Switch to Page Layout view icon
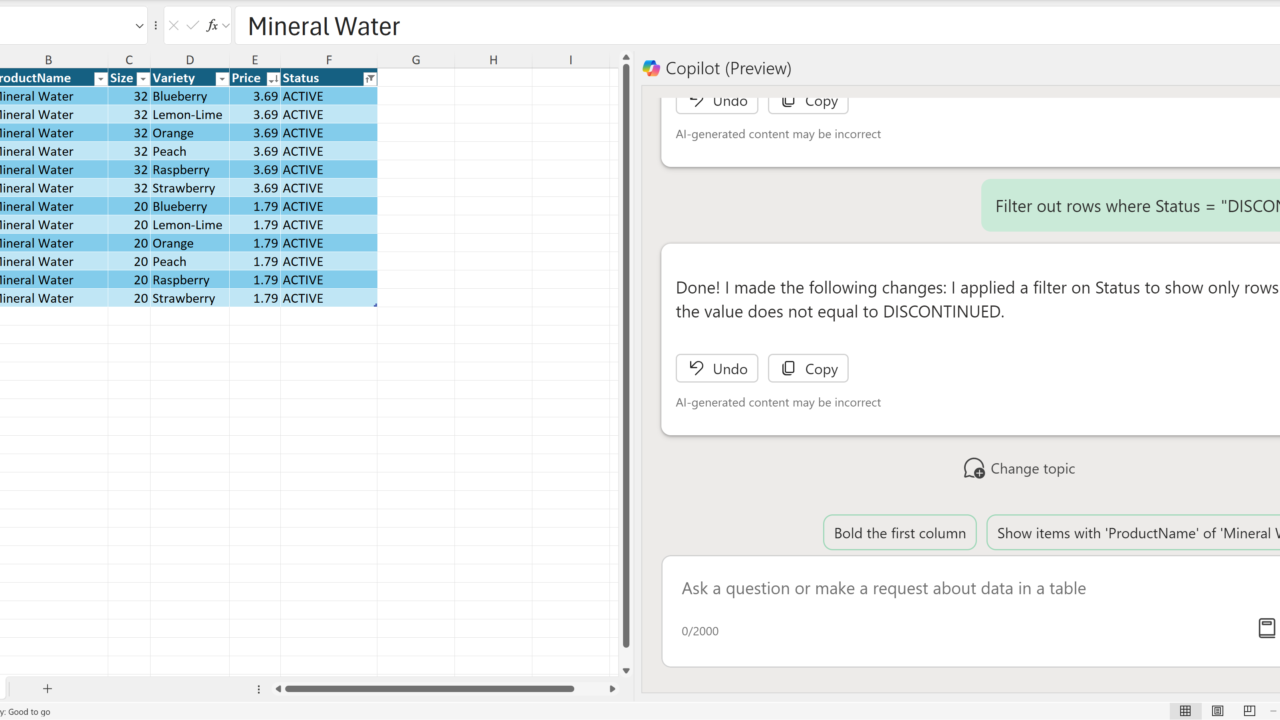The width and height of the screenshot is (1280, 720). coord(1217,711)
